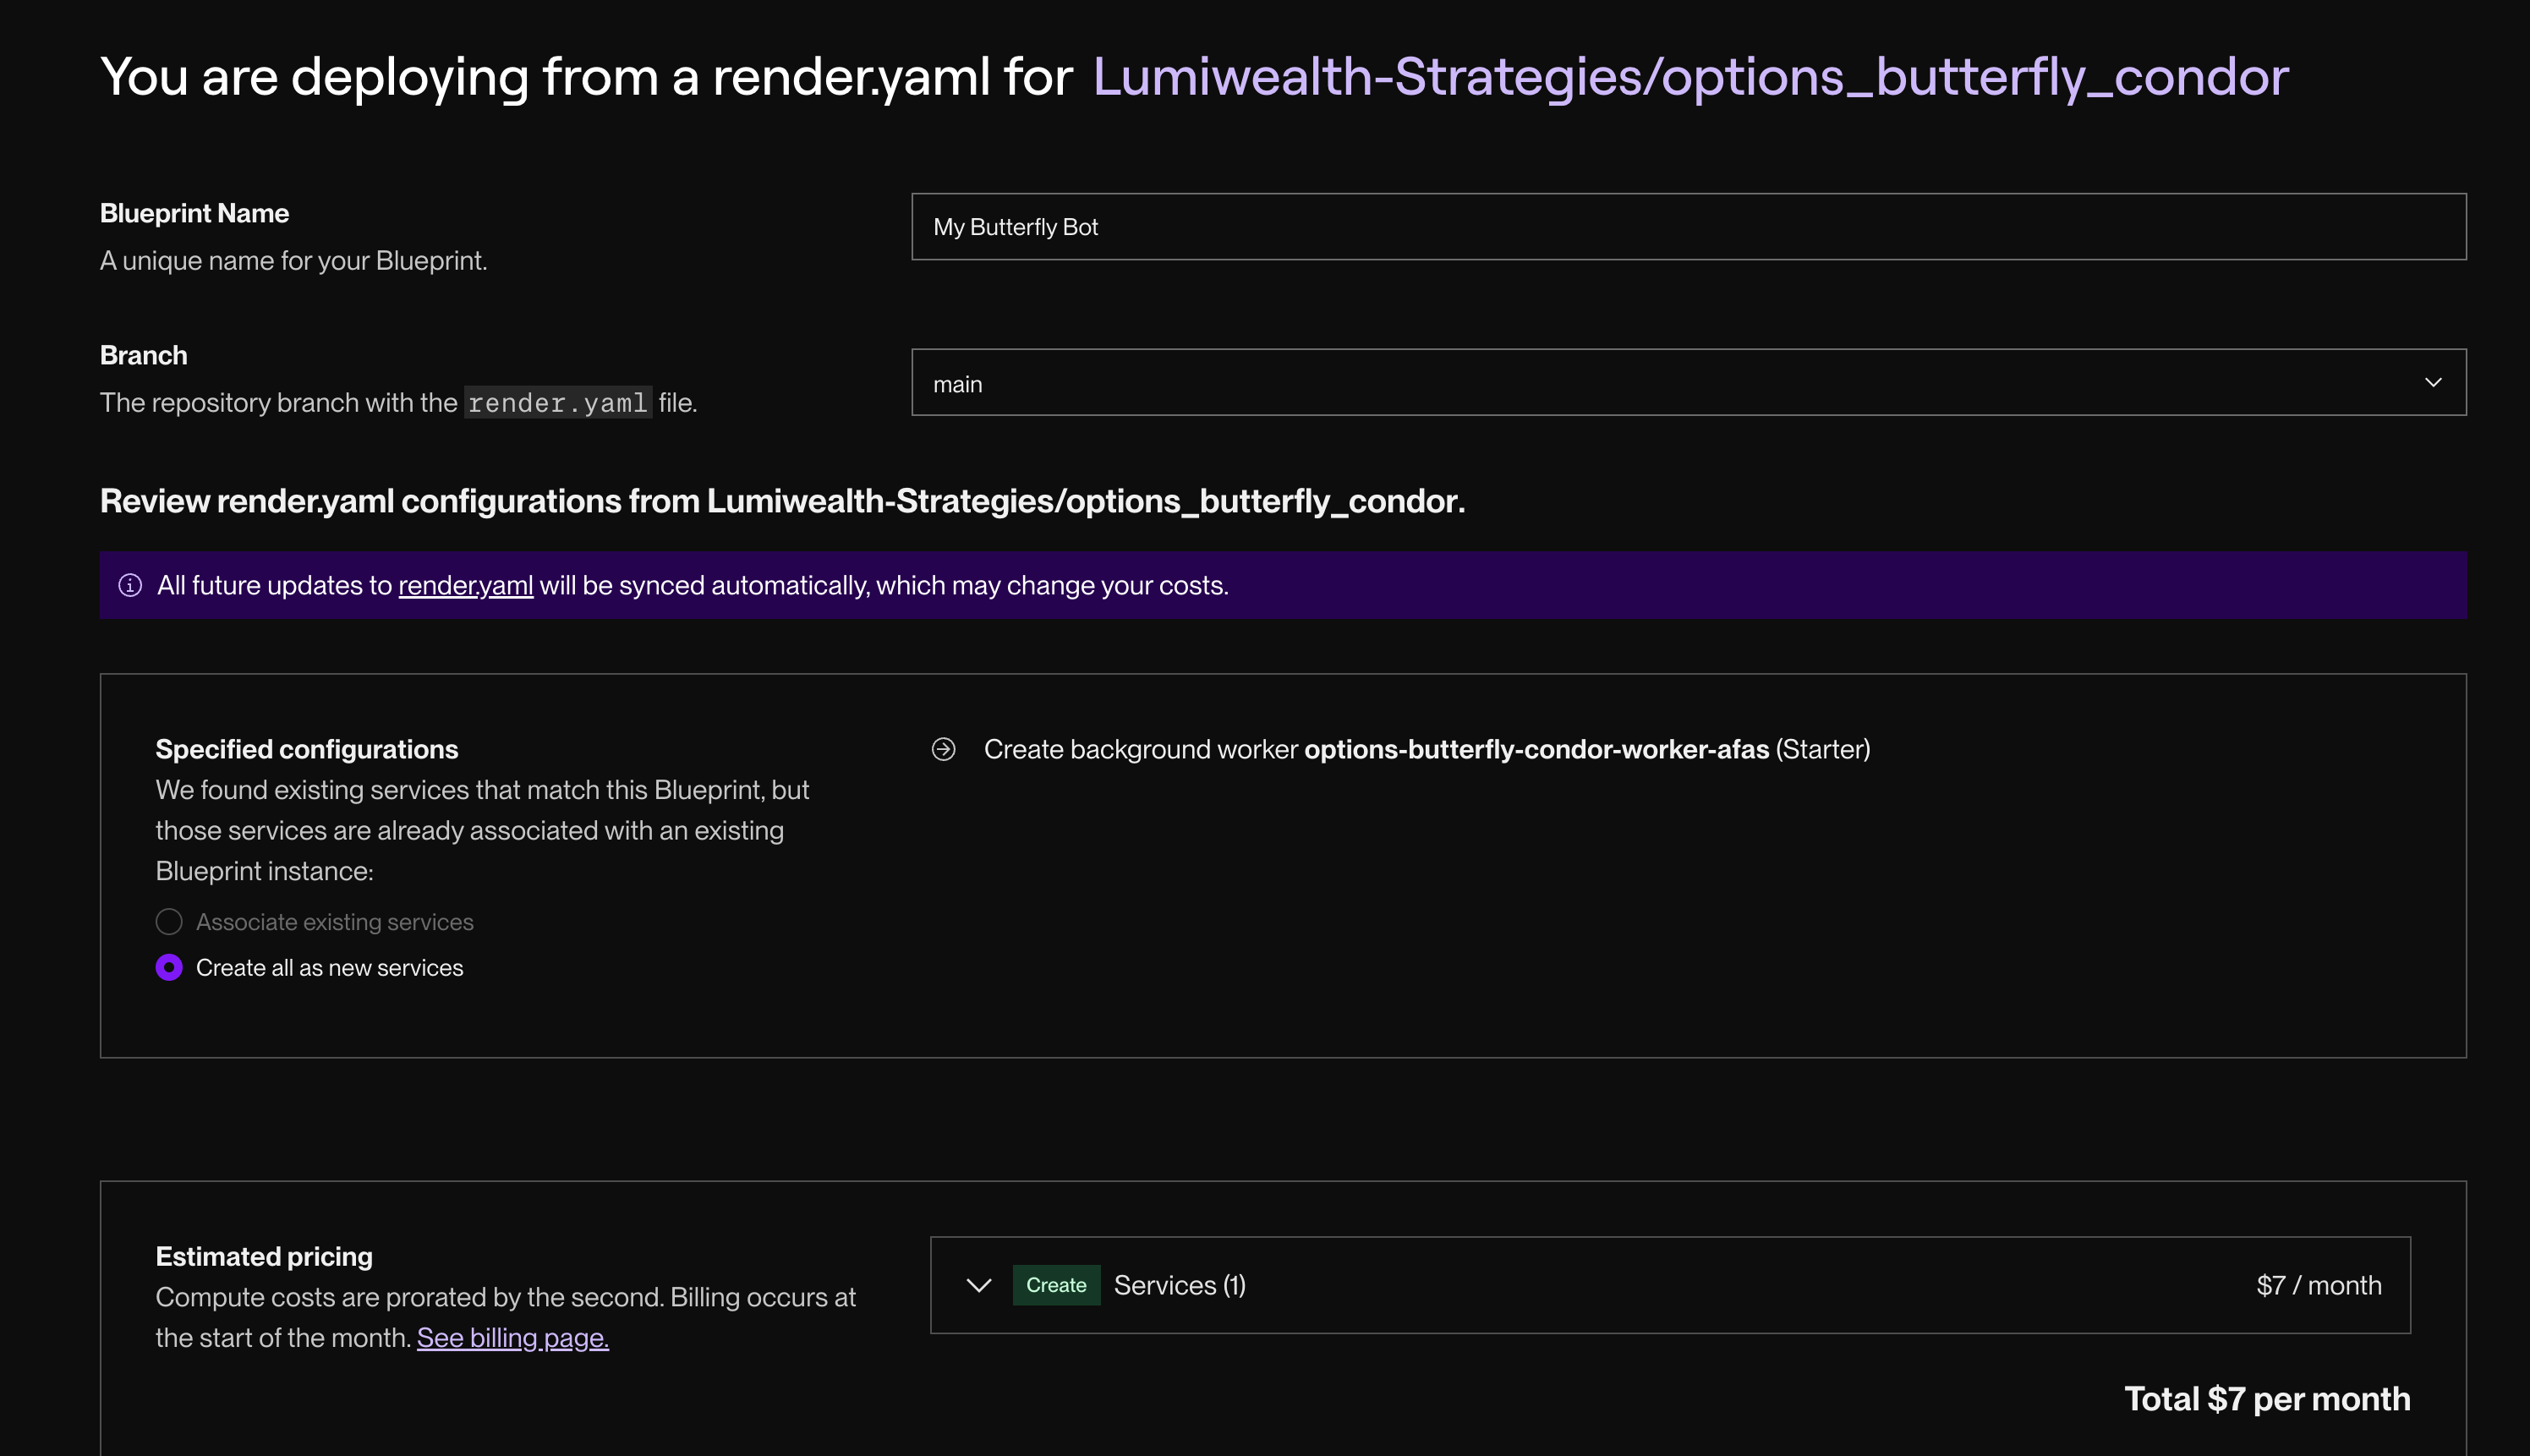Viewport: 2530px width, 1456px height.
Task: Click the green Create badge
Action: point(1055,1285)
